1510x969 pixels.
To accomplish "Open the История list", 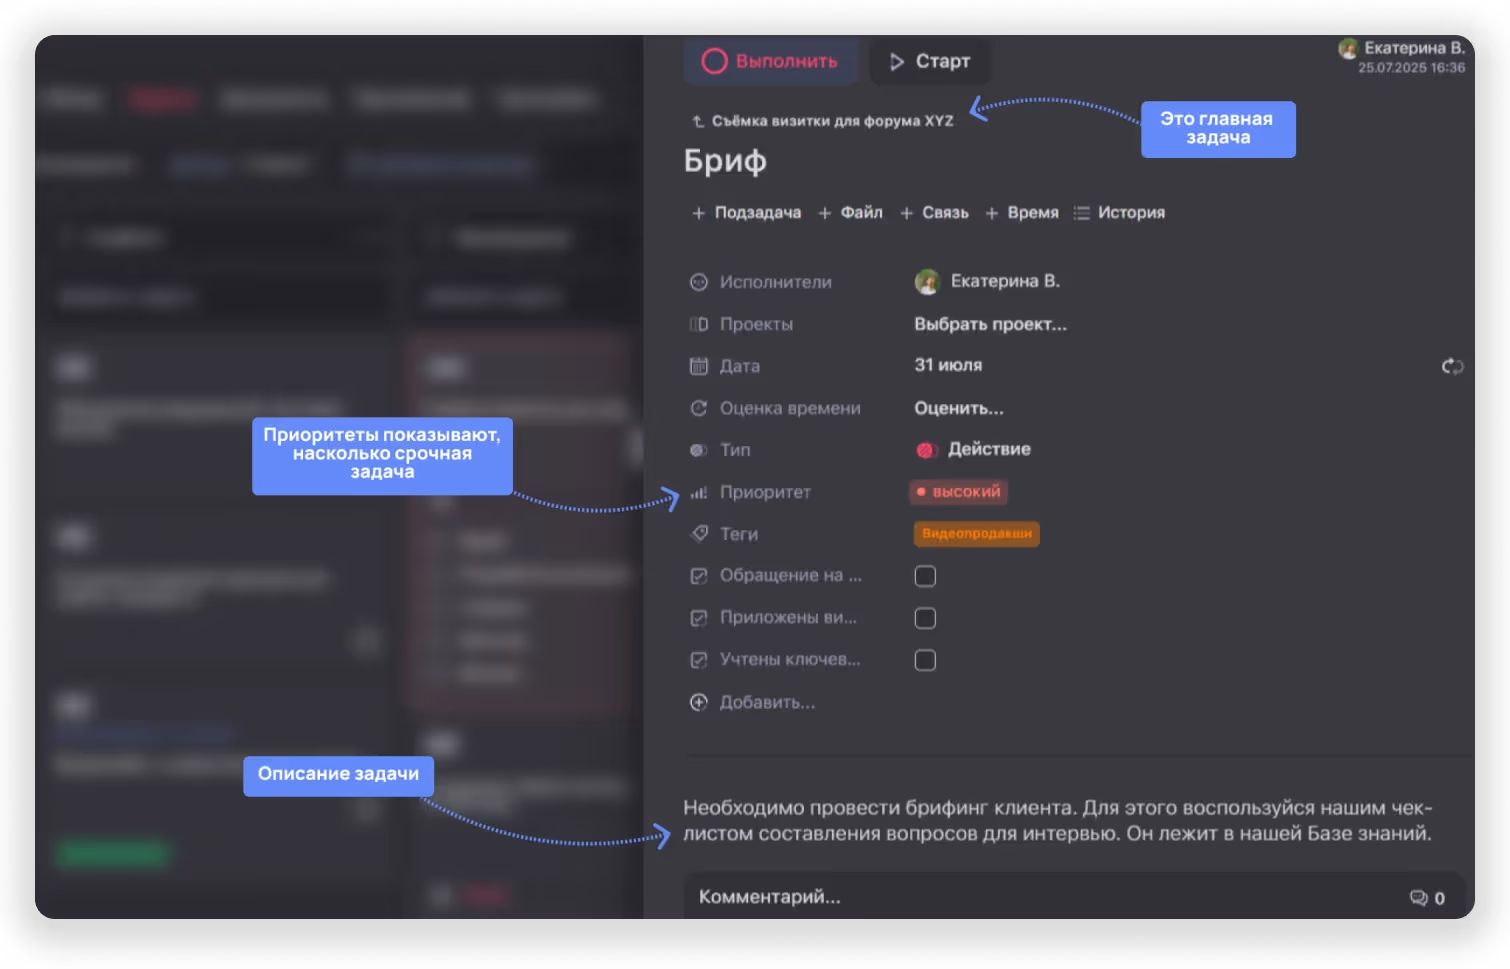I will click(1119, 213).
